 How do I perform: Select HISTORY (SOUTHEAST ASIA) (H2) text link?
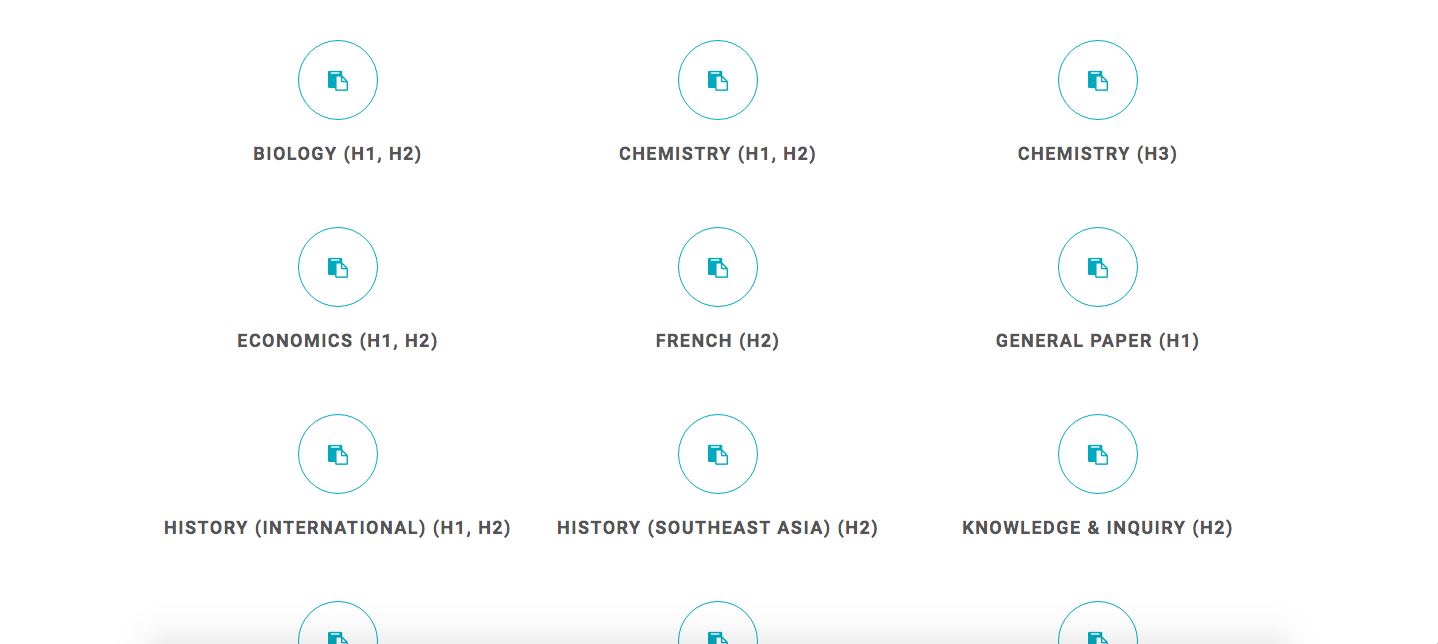coord(717,528)
